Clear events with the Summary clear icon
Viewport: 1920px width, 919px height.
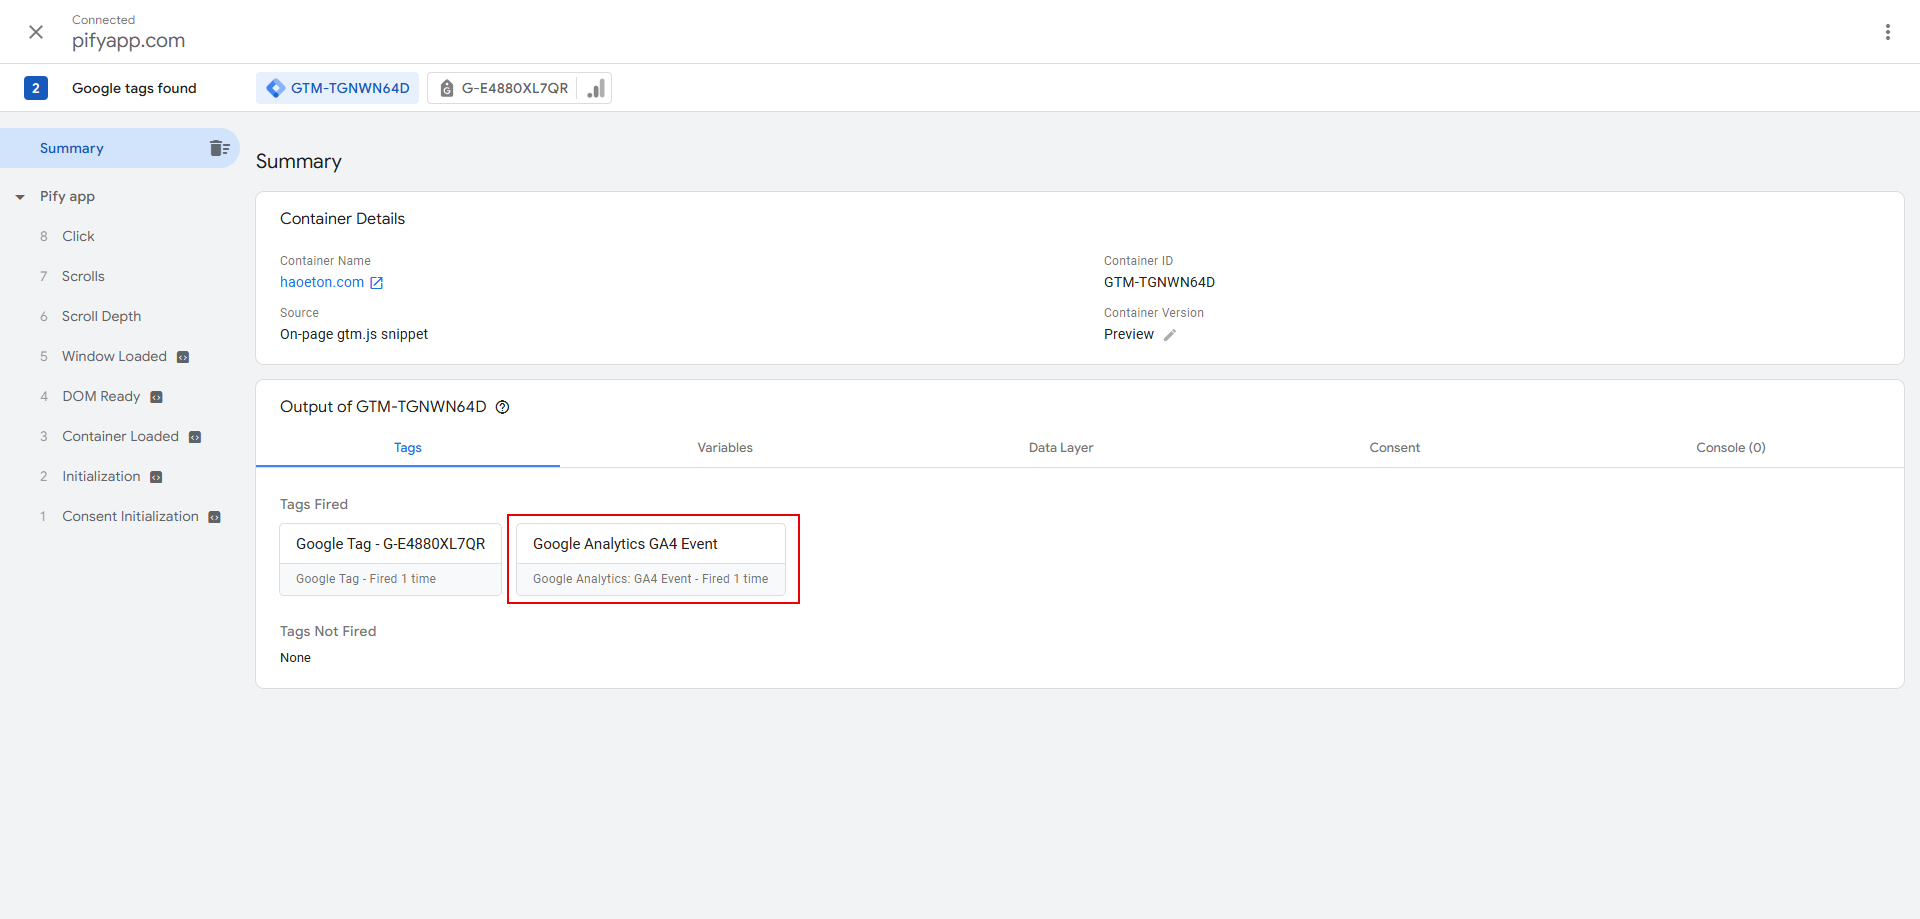click(220, 148)
